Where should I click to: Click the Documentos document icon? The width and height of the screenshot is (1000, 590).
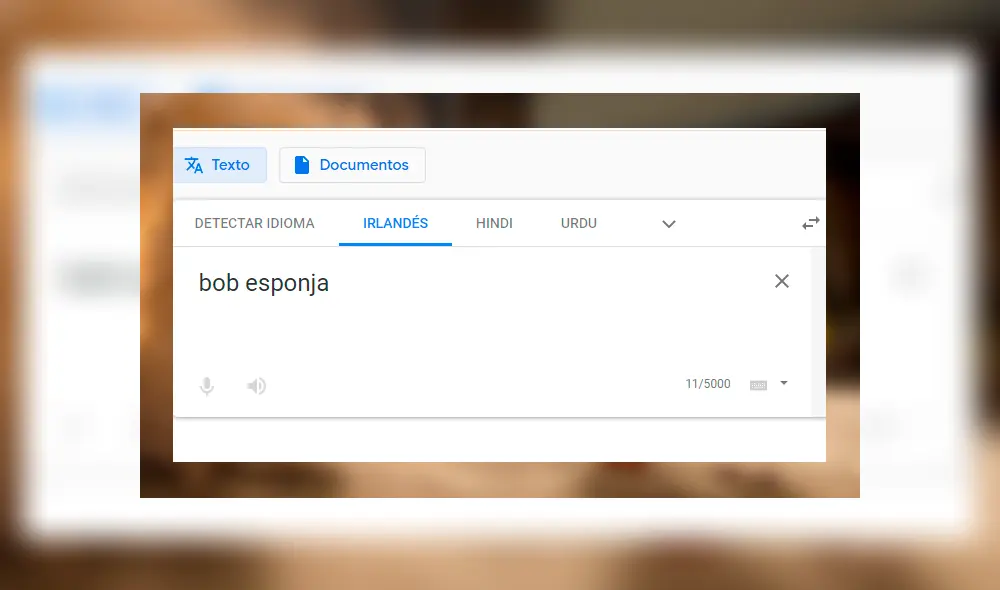tap(303, 164)
